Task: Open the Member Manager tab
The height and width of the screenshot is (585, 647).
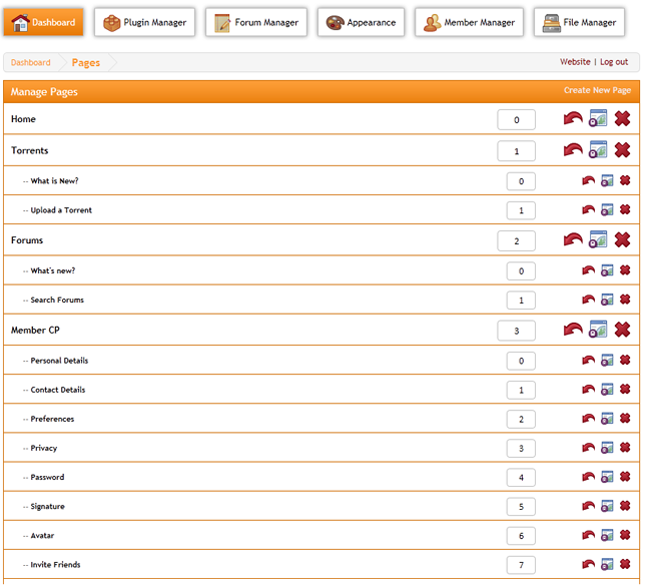Action: [x=469, y=22]
